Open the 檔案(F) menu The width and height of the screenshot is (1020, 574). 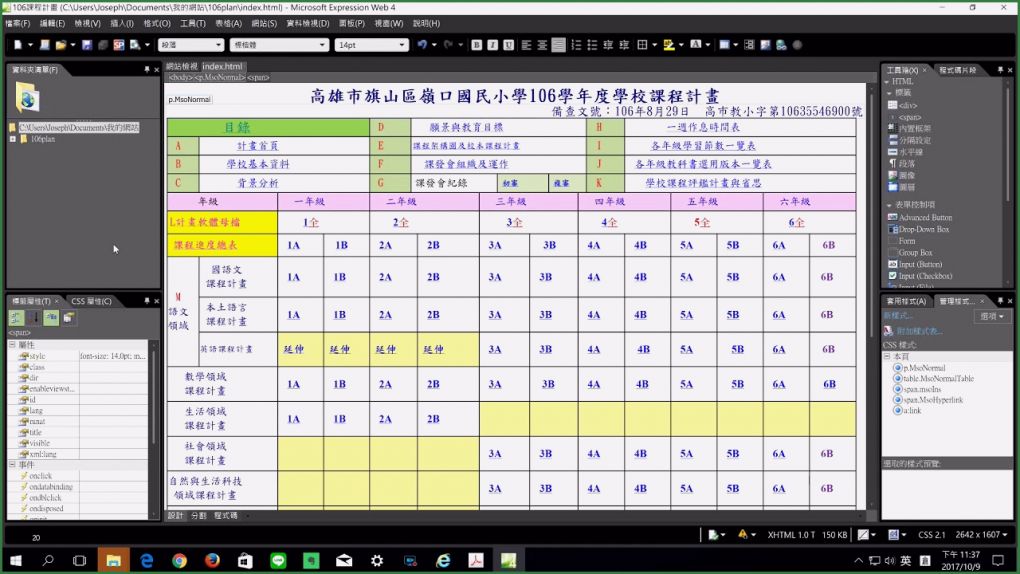coord(17,23)
